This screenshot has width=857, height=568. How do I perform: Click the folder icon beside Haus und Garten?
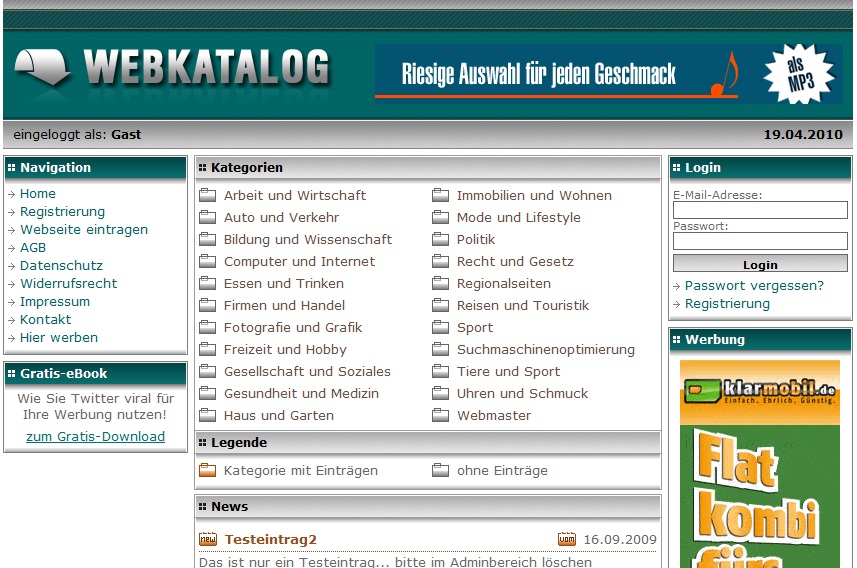click(x=208, y=415)
